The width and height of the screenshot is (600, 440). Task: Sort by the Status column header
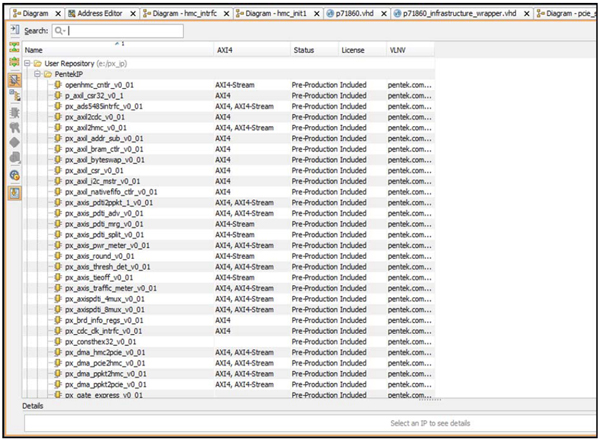315,50
